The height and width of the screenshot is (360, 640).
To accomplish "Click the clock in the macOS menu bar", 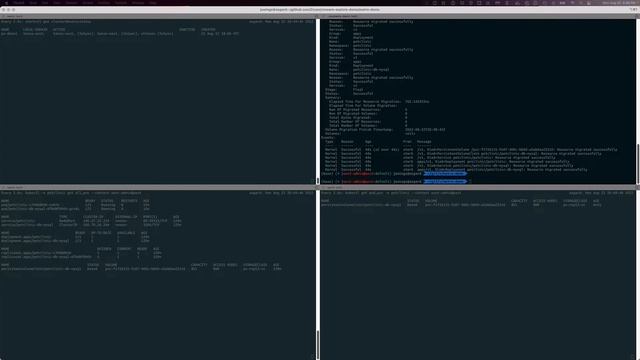I will point(619,2).
